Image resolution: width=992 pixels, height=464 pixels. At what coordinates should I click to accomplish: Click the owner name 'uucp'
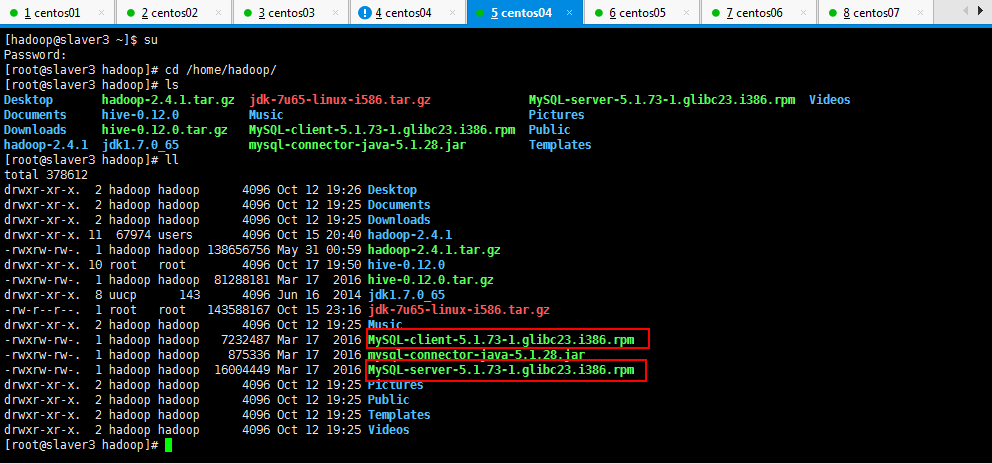tap(123, 295)
